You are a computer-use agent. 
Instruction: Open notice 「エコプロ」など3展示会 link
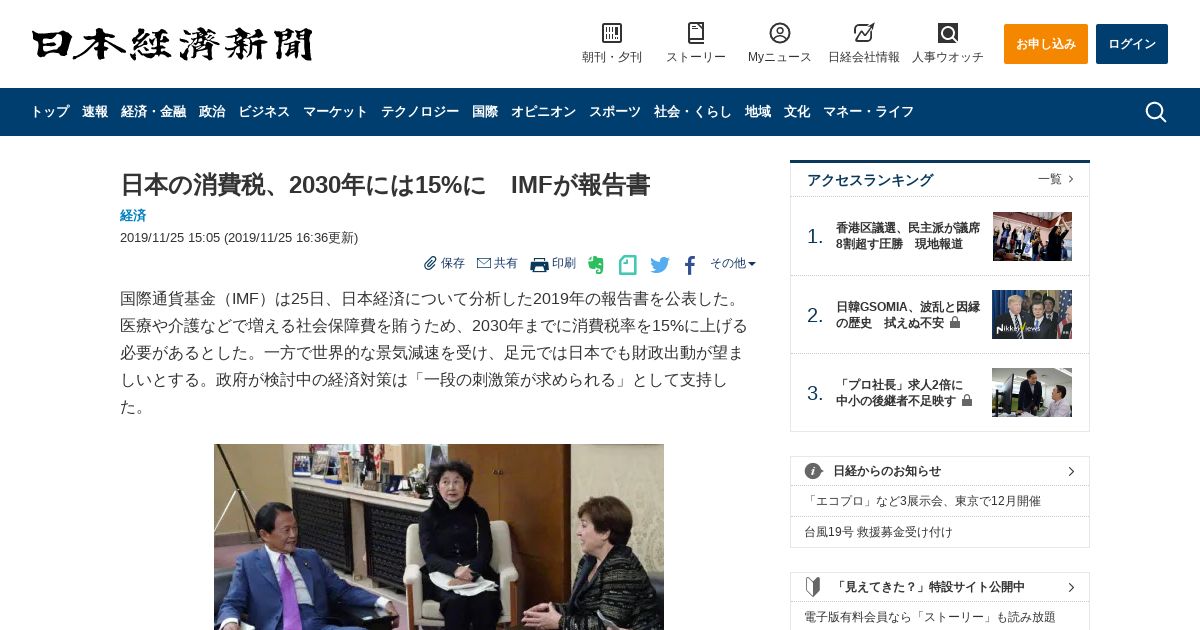pos(923,501)
